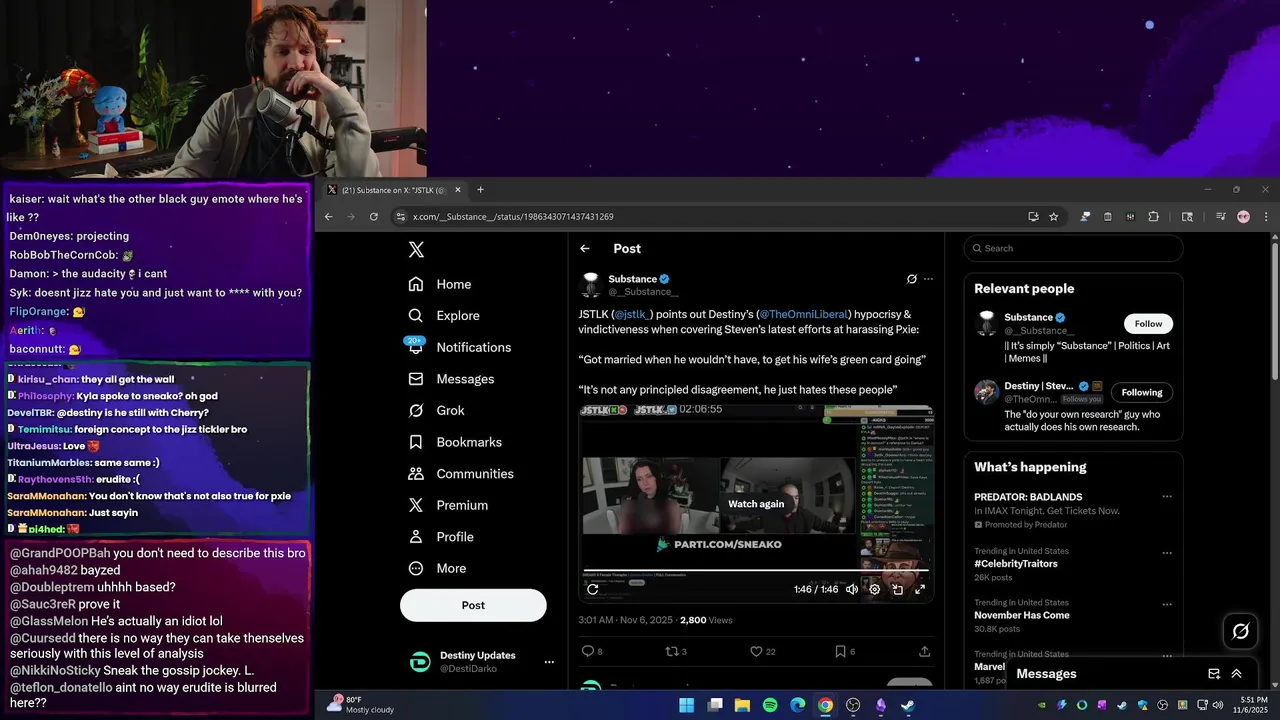This screenshot has width=1280, height=720.
Task: Open more options for PREDATOR: BADLANDS trend
Action: tap(1166, 497)
